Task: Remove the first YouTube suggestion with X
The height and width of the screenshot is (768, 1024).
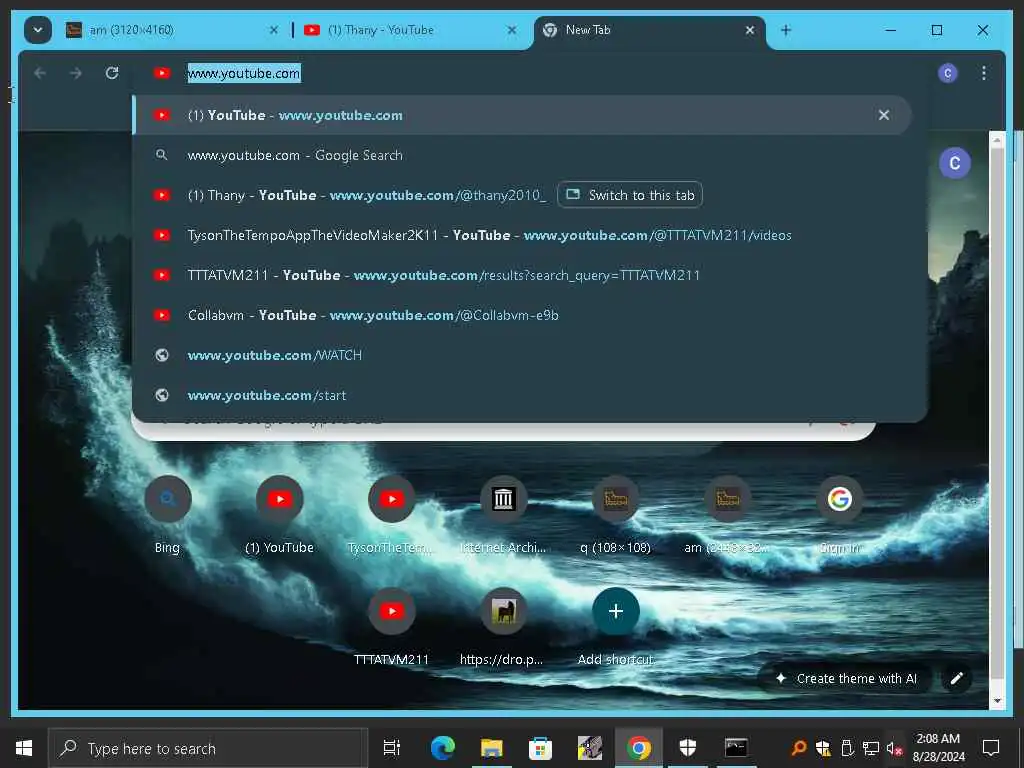Action: (884, 116)
